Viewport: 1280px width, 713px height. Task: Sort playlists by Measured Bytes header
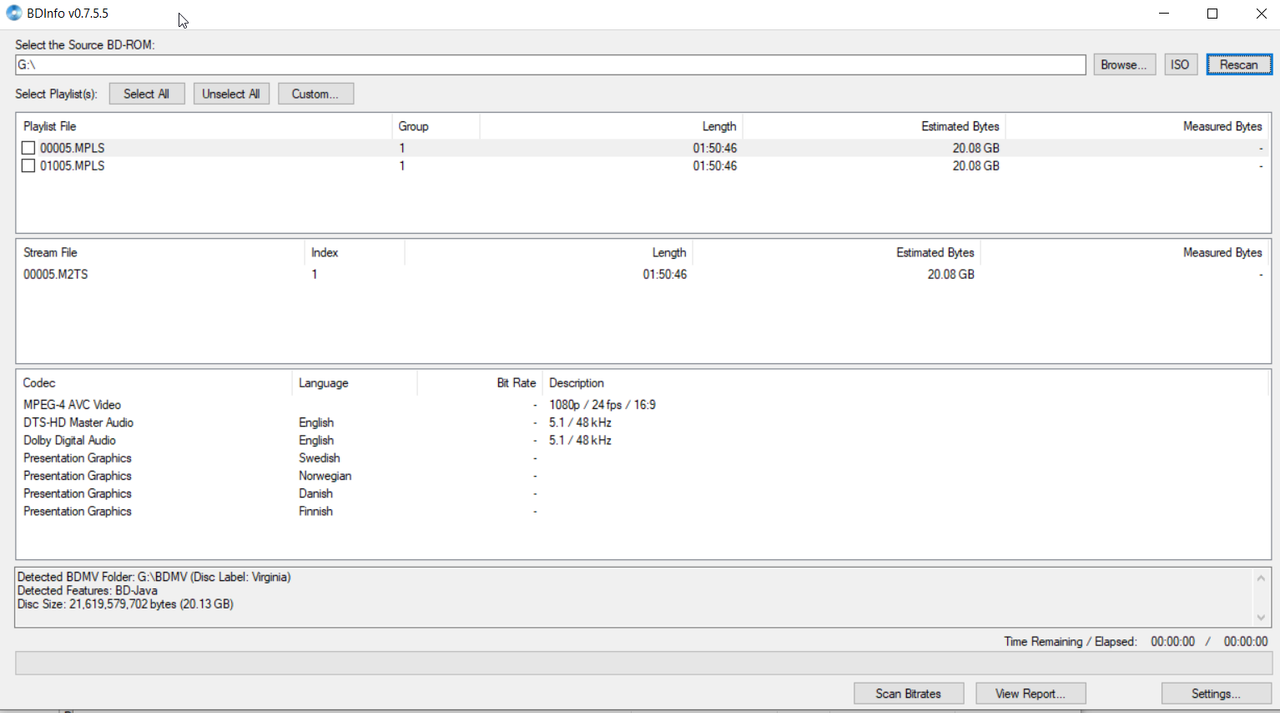(1137, 126)
